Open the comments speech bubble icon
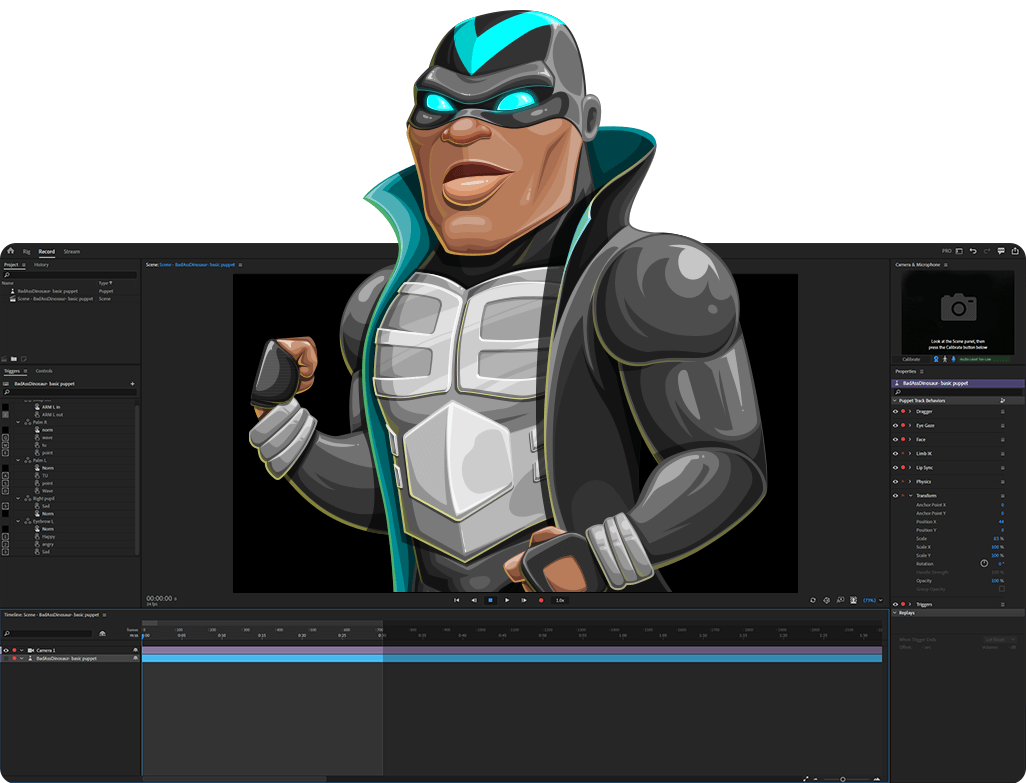The width and height of the screenshot is (1026, 783). [x=1001, y=251]
